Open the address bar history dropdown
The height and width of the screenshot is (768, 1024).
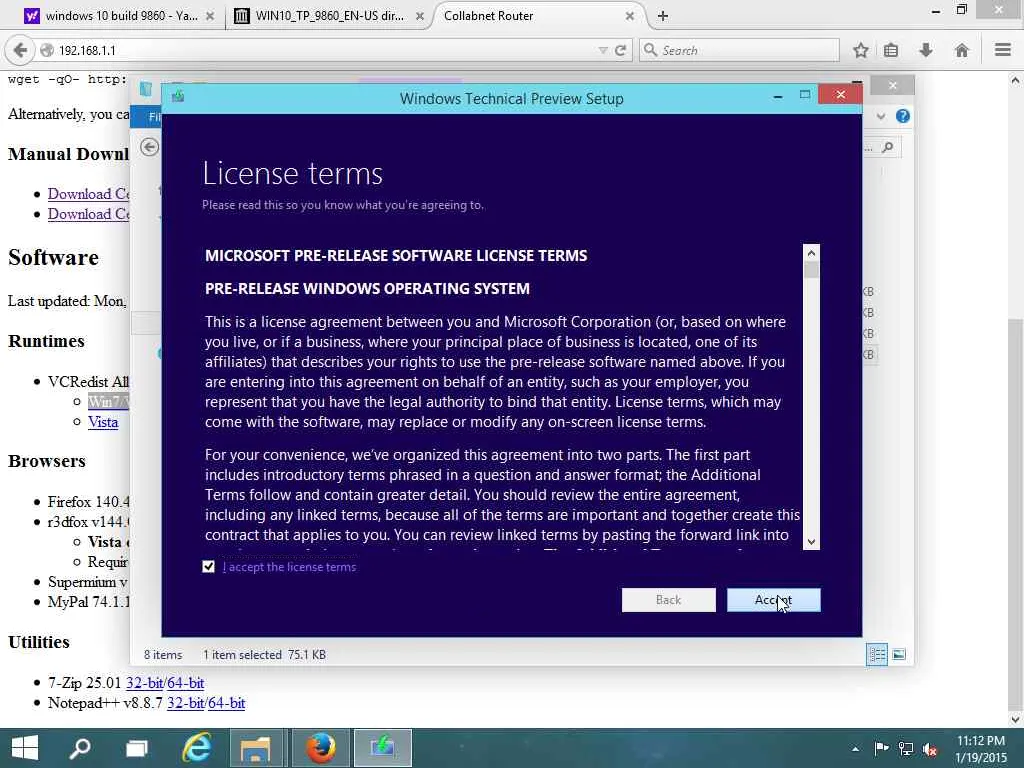point(603,50)
